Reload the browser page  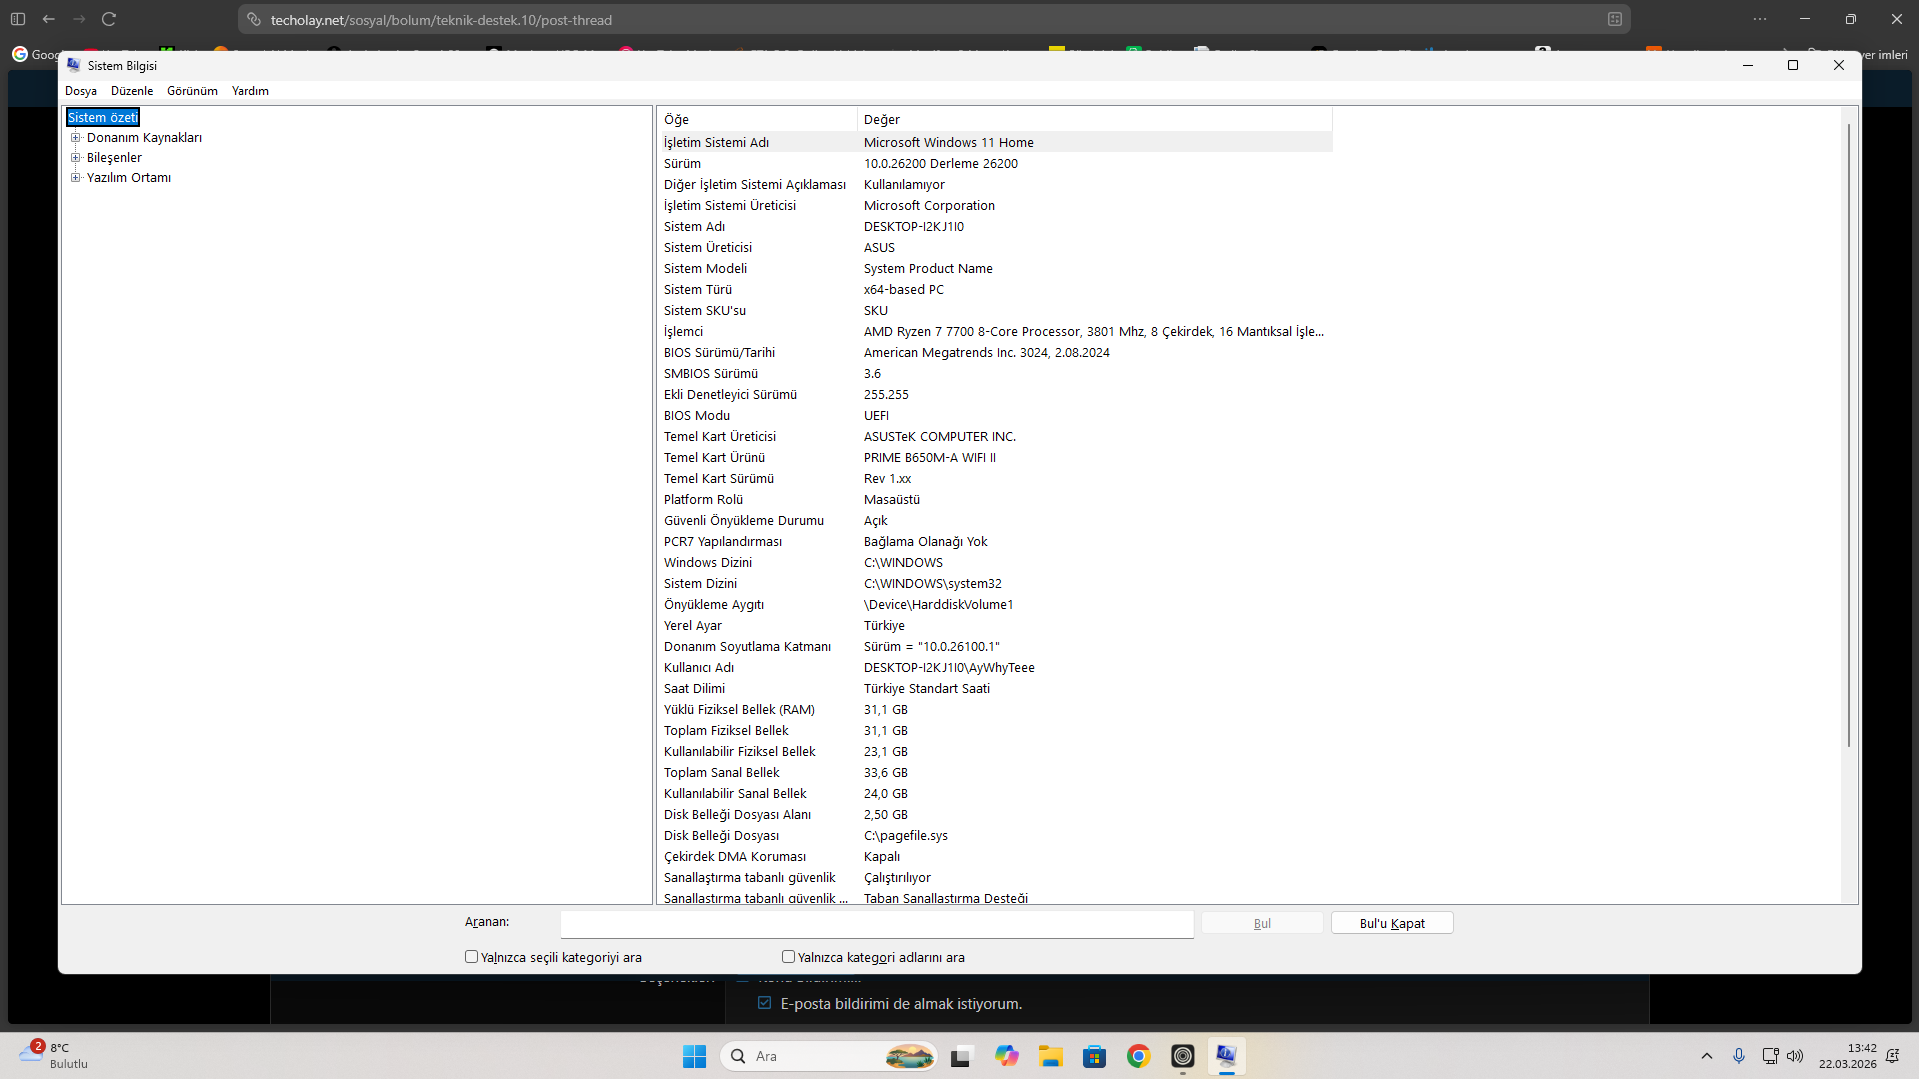109,19
